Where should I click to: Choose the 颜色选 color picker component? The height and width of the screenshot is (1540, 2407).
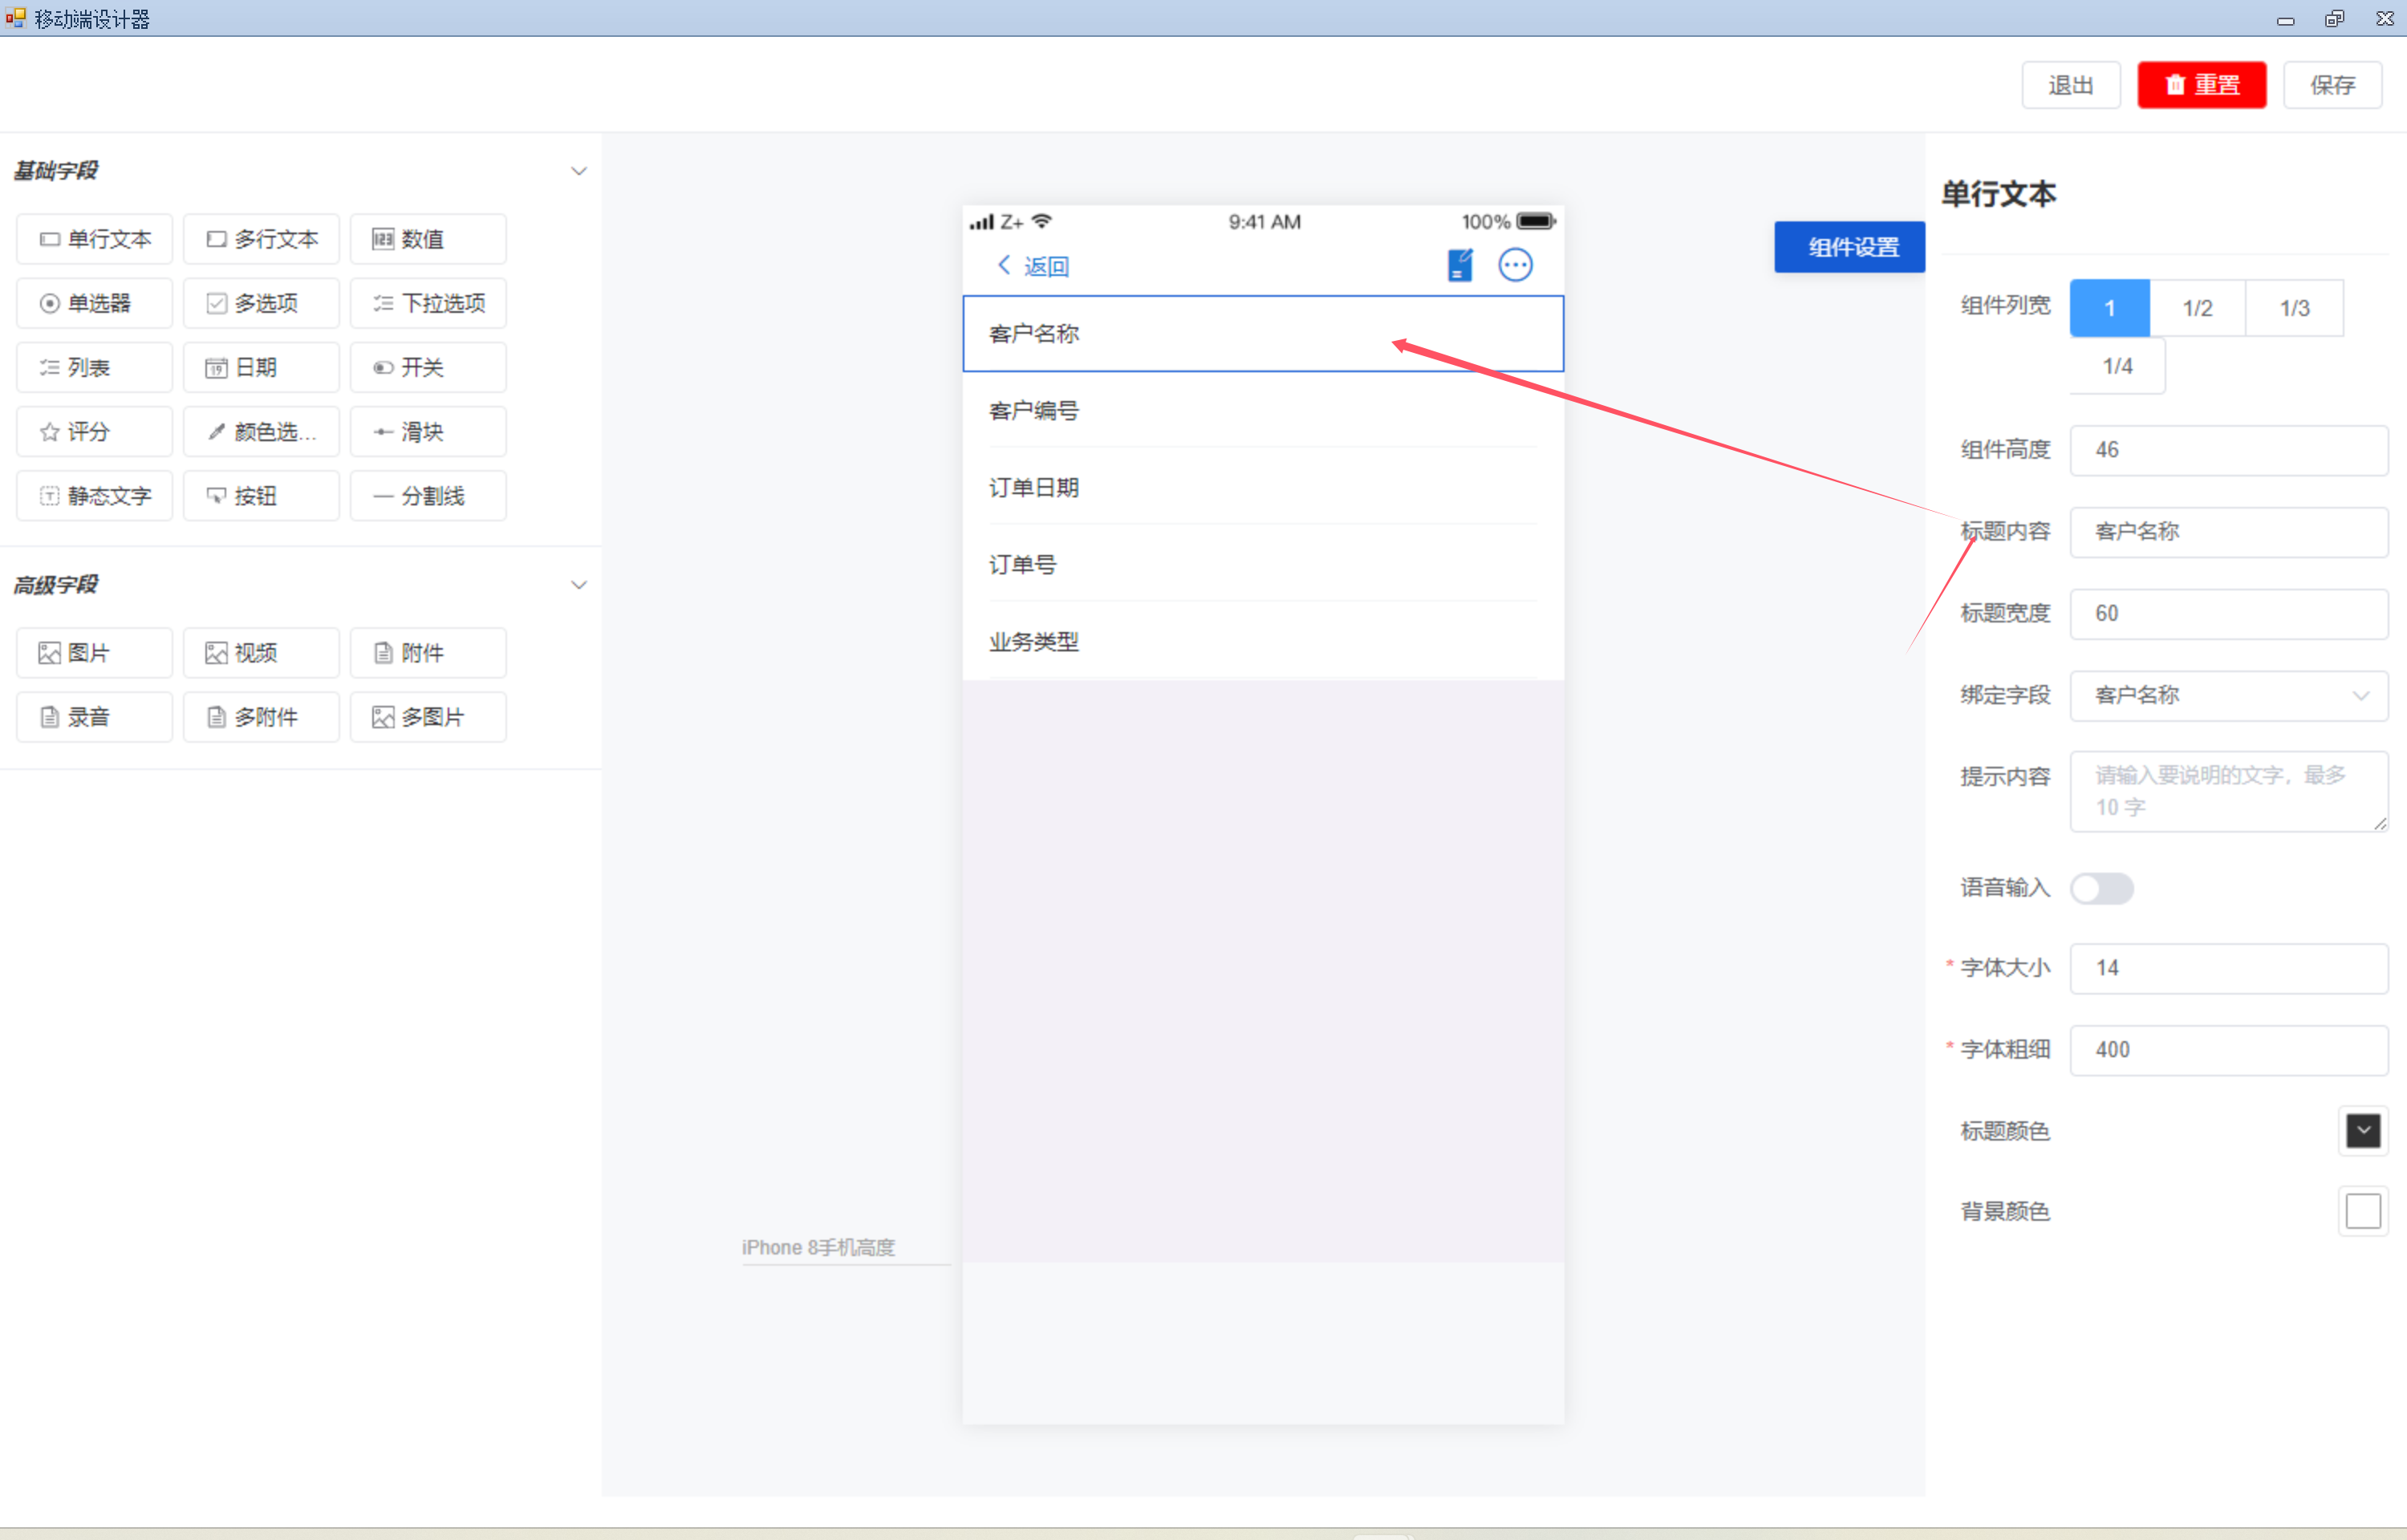coord(261,432)
